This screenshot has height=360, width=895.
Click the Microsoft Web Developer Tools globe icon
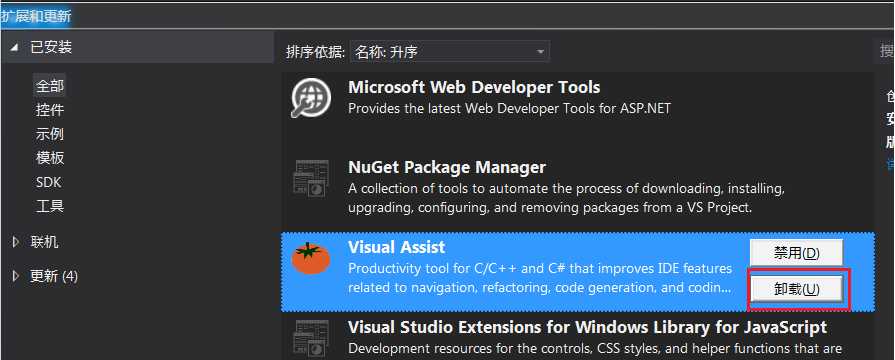pyautogui.click(x=310, y=98)
